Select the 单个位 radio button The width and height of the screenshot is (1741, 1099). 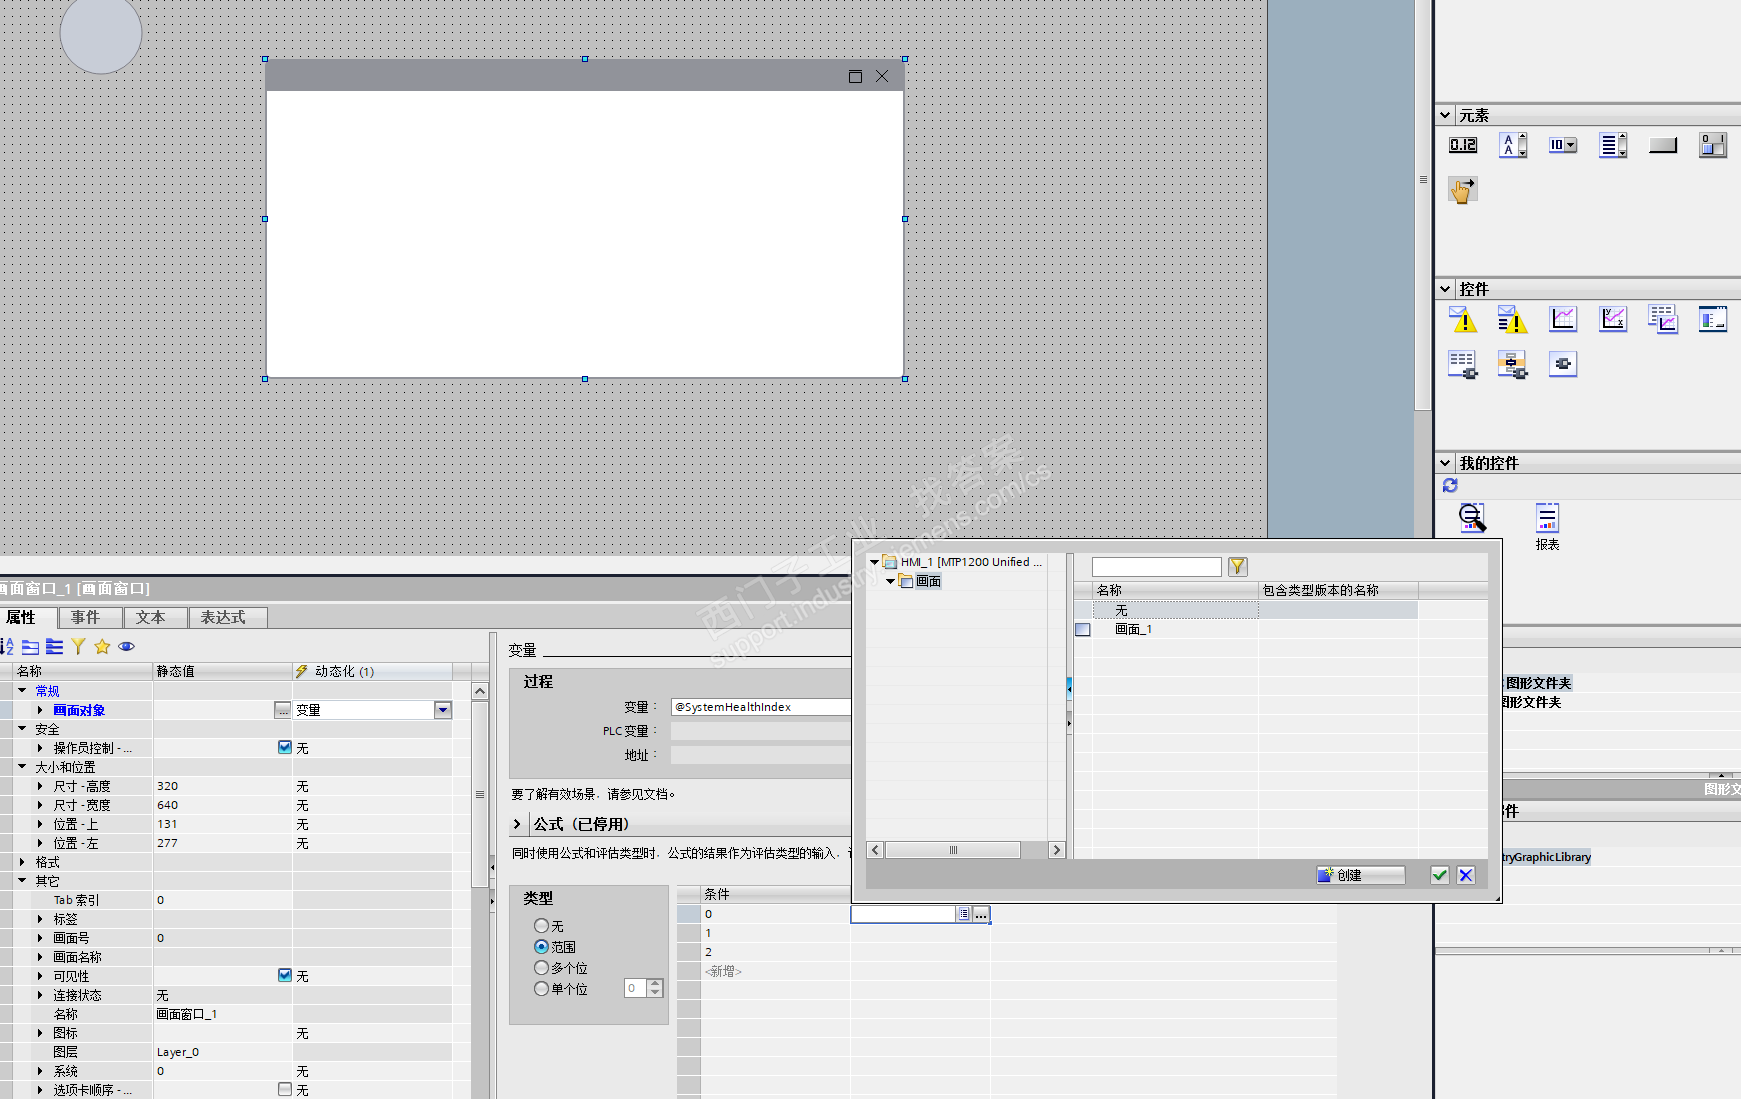[541, 989]
